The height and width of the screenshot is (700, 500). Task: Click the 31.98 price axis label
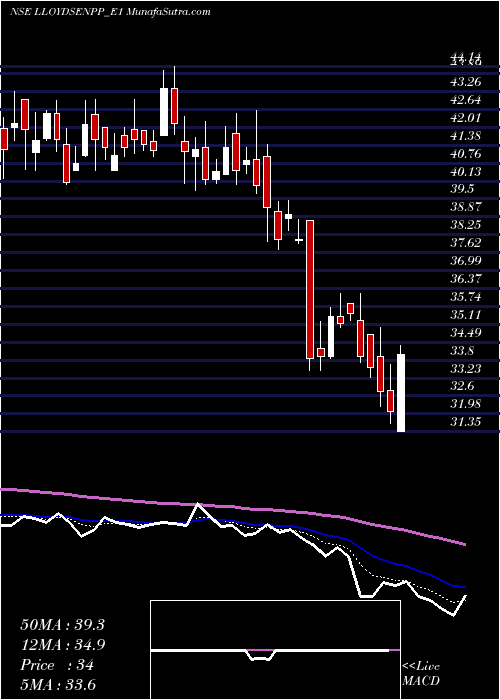pyautogui.click(x=466, y=404)
